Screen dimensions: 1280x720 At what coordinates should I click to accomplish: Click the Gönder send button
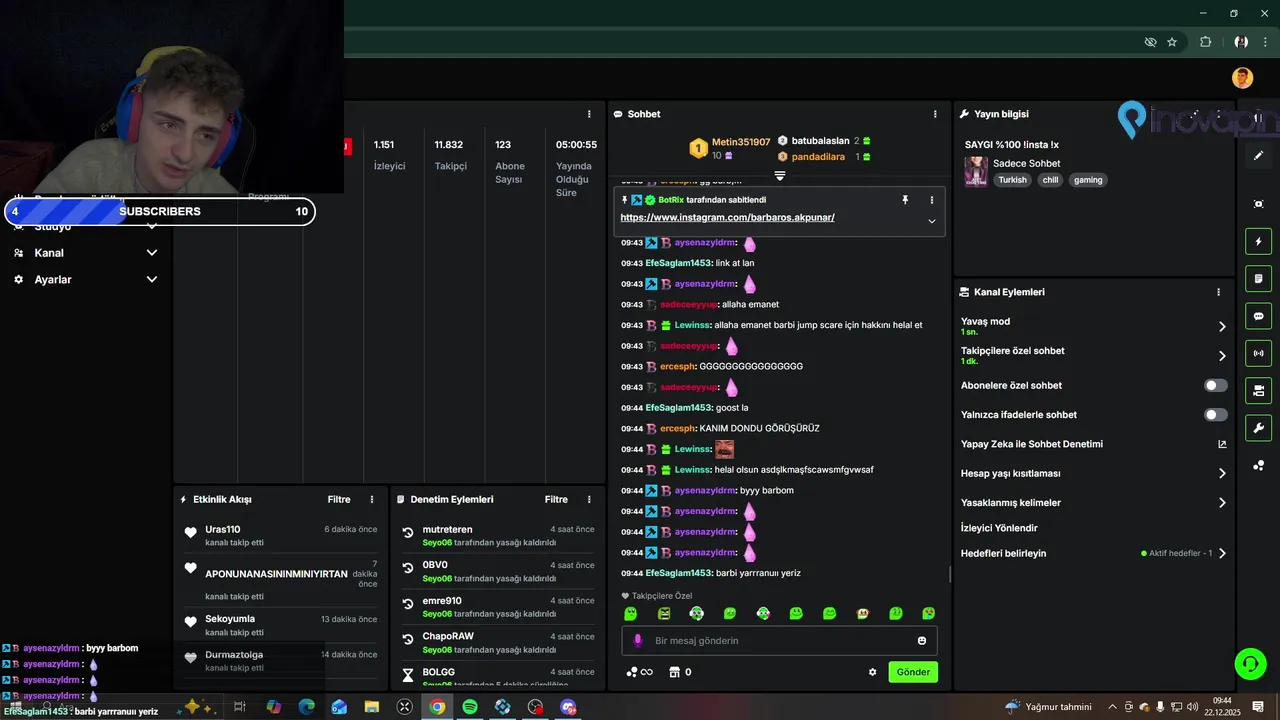(913, 672)
